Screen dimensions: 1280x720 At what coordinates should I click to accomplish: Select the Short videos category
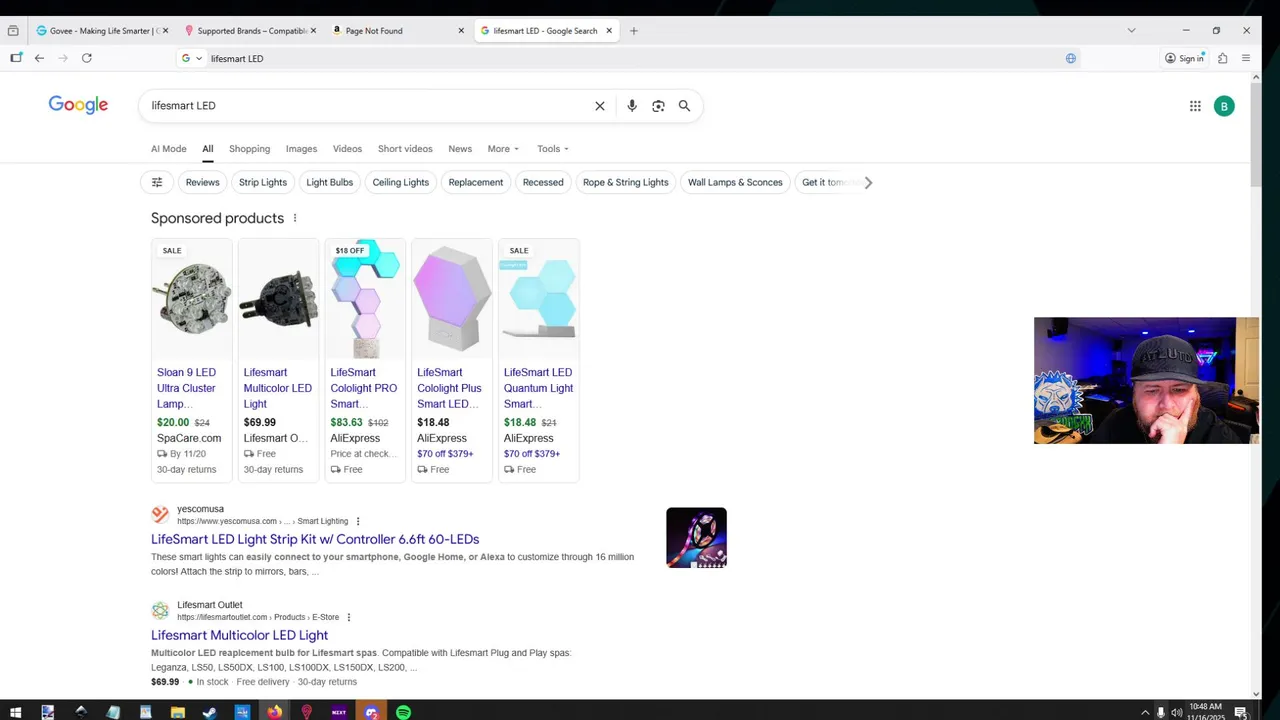coord(405,149)
